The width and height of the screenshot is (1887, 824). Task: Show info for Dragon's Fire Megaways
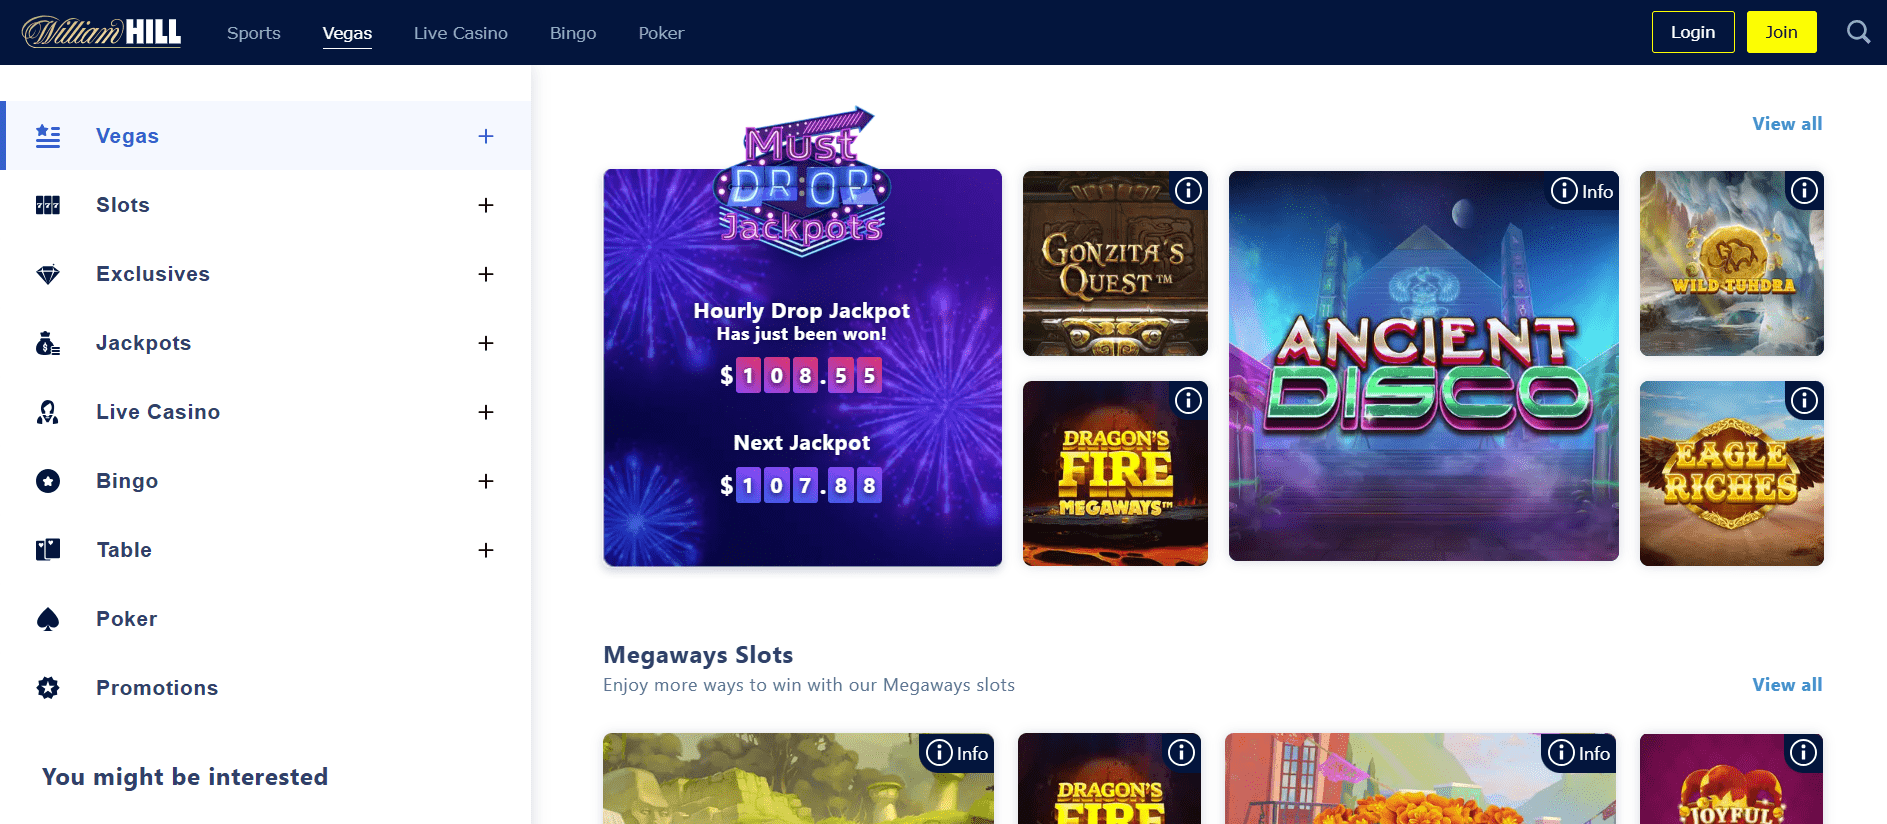coord(1188,400)
